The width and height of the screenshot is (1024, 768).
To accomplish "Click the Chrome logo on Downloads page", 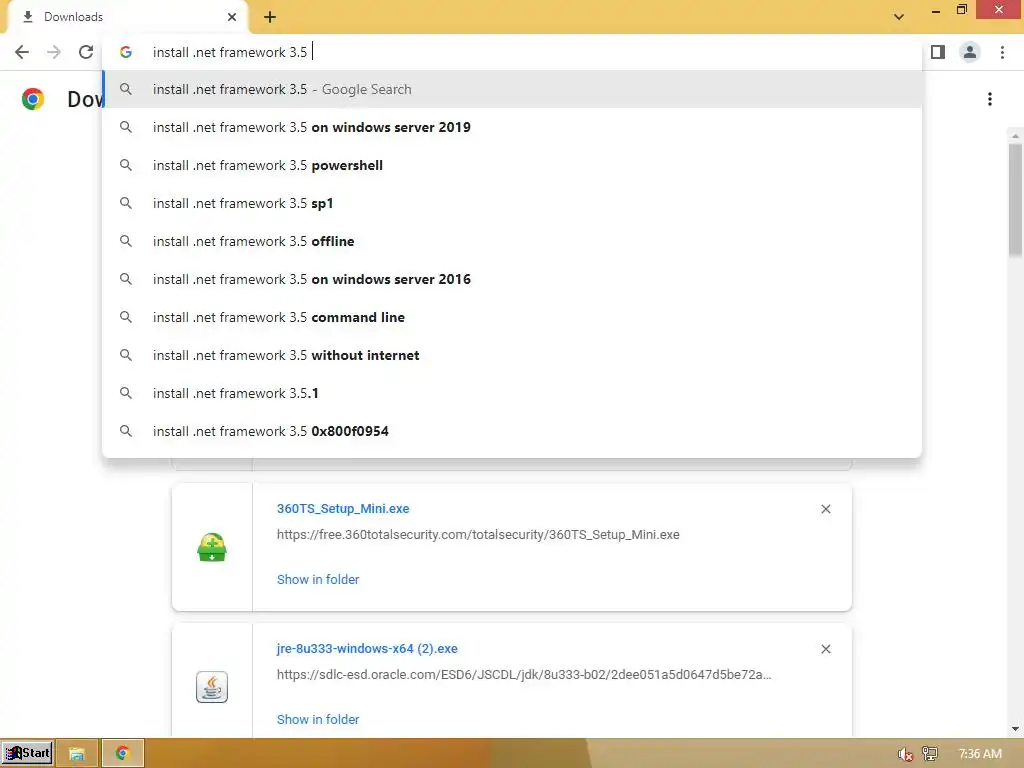I will click(x=33, y=99).
